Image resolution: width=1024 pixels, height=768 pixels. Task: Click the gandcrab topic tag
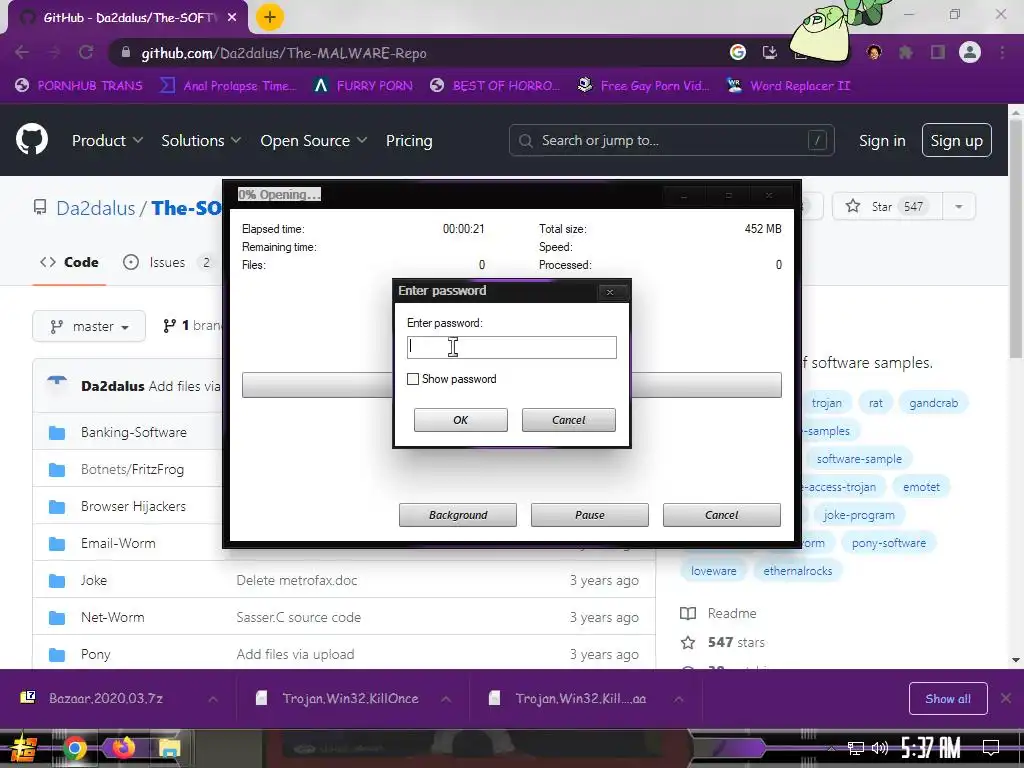coord(933,403)
